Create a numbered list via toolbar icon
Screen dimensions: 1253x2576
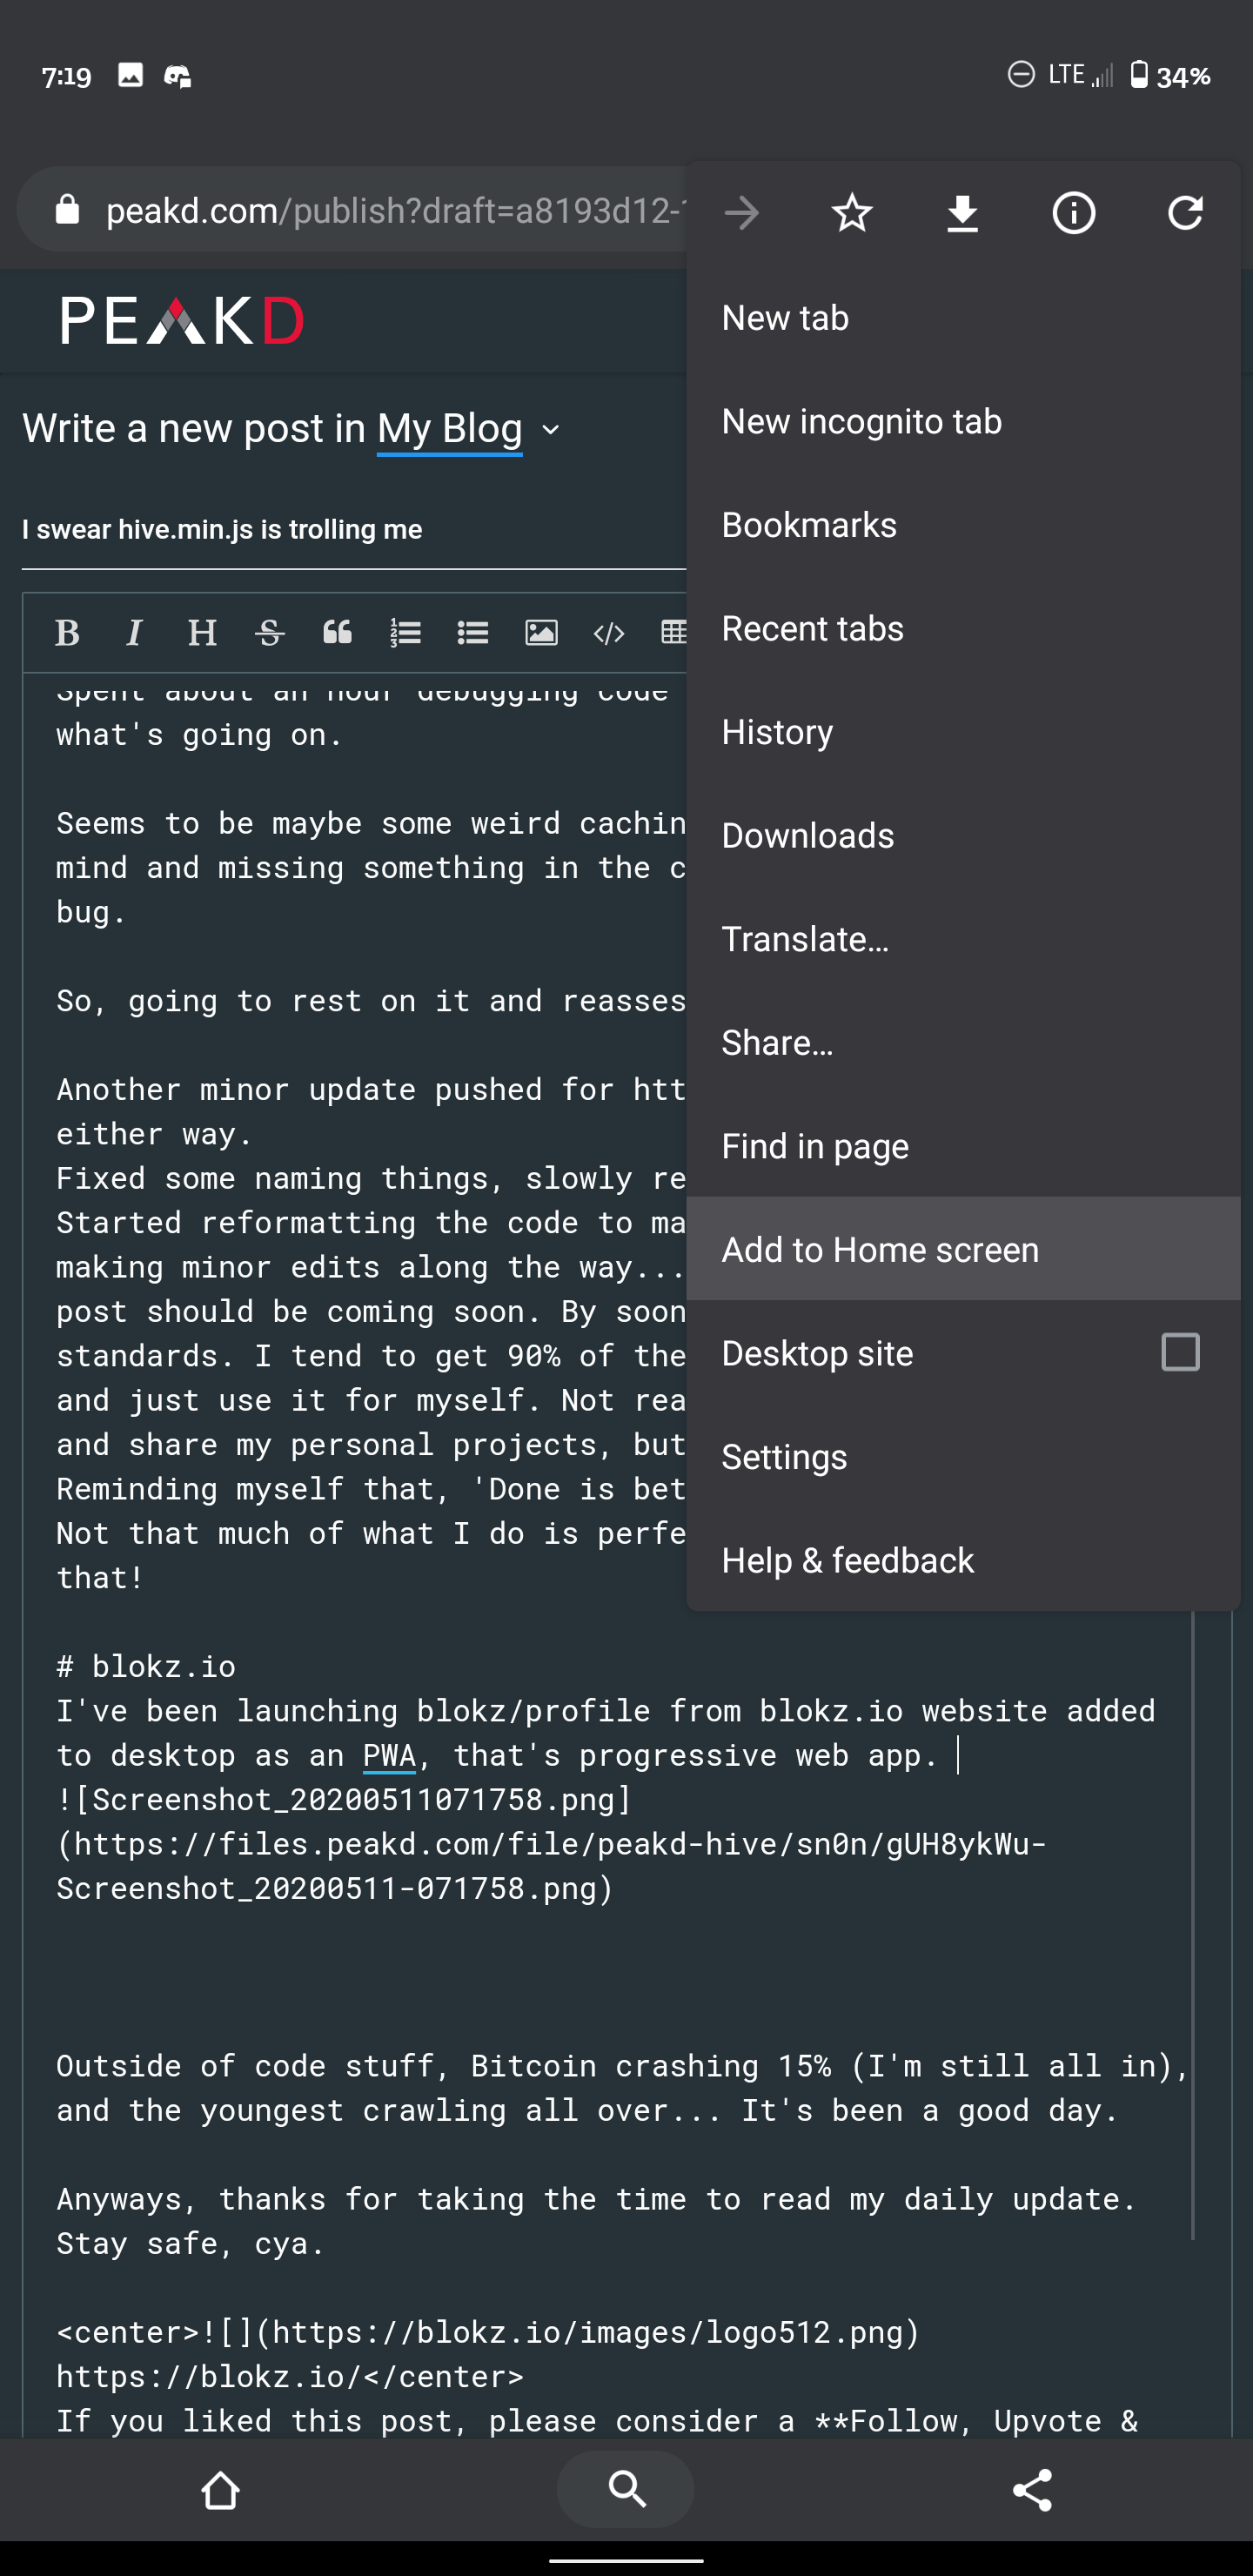pos(405,632)
